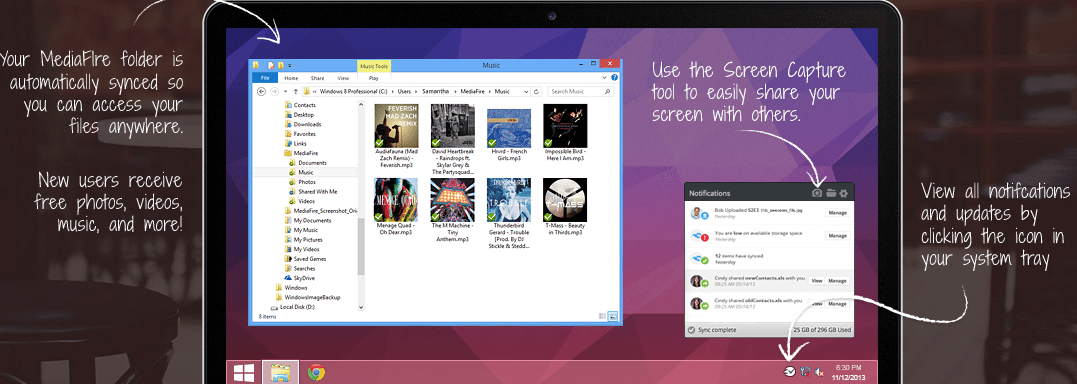Open the Screen Capture camera icon in Notifications
The width and height of the screenshot is (1077, 384).
[817, 194]
